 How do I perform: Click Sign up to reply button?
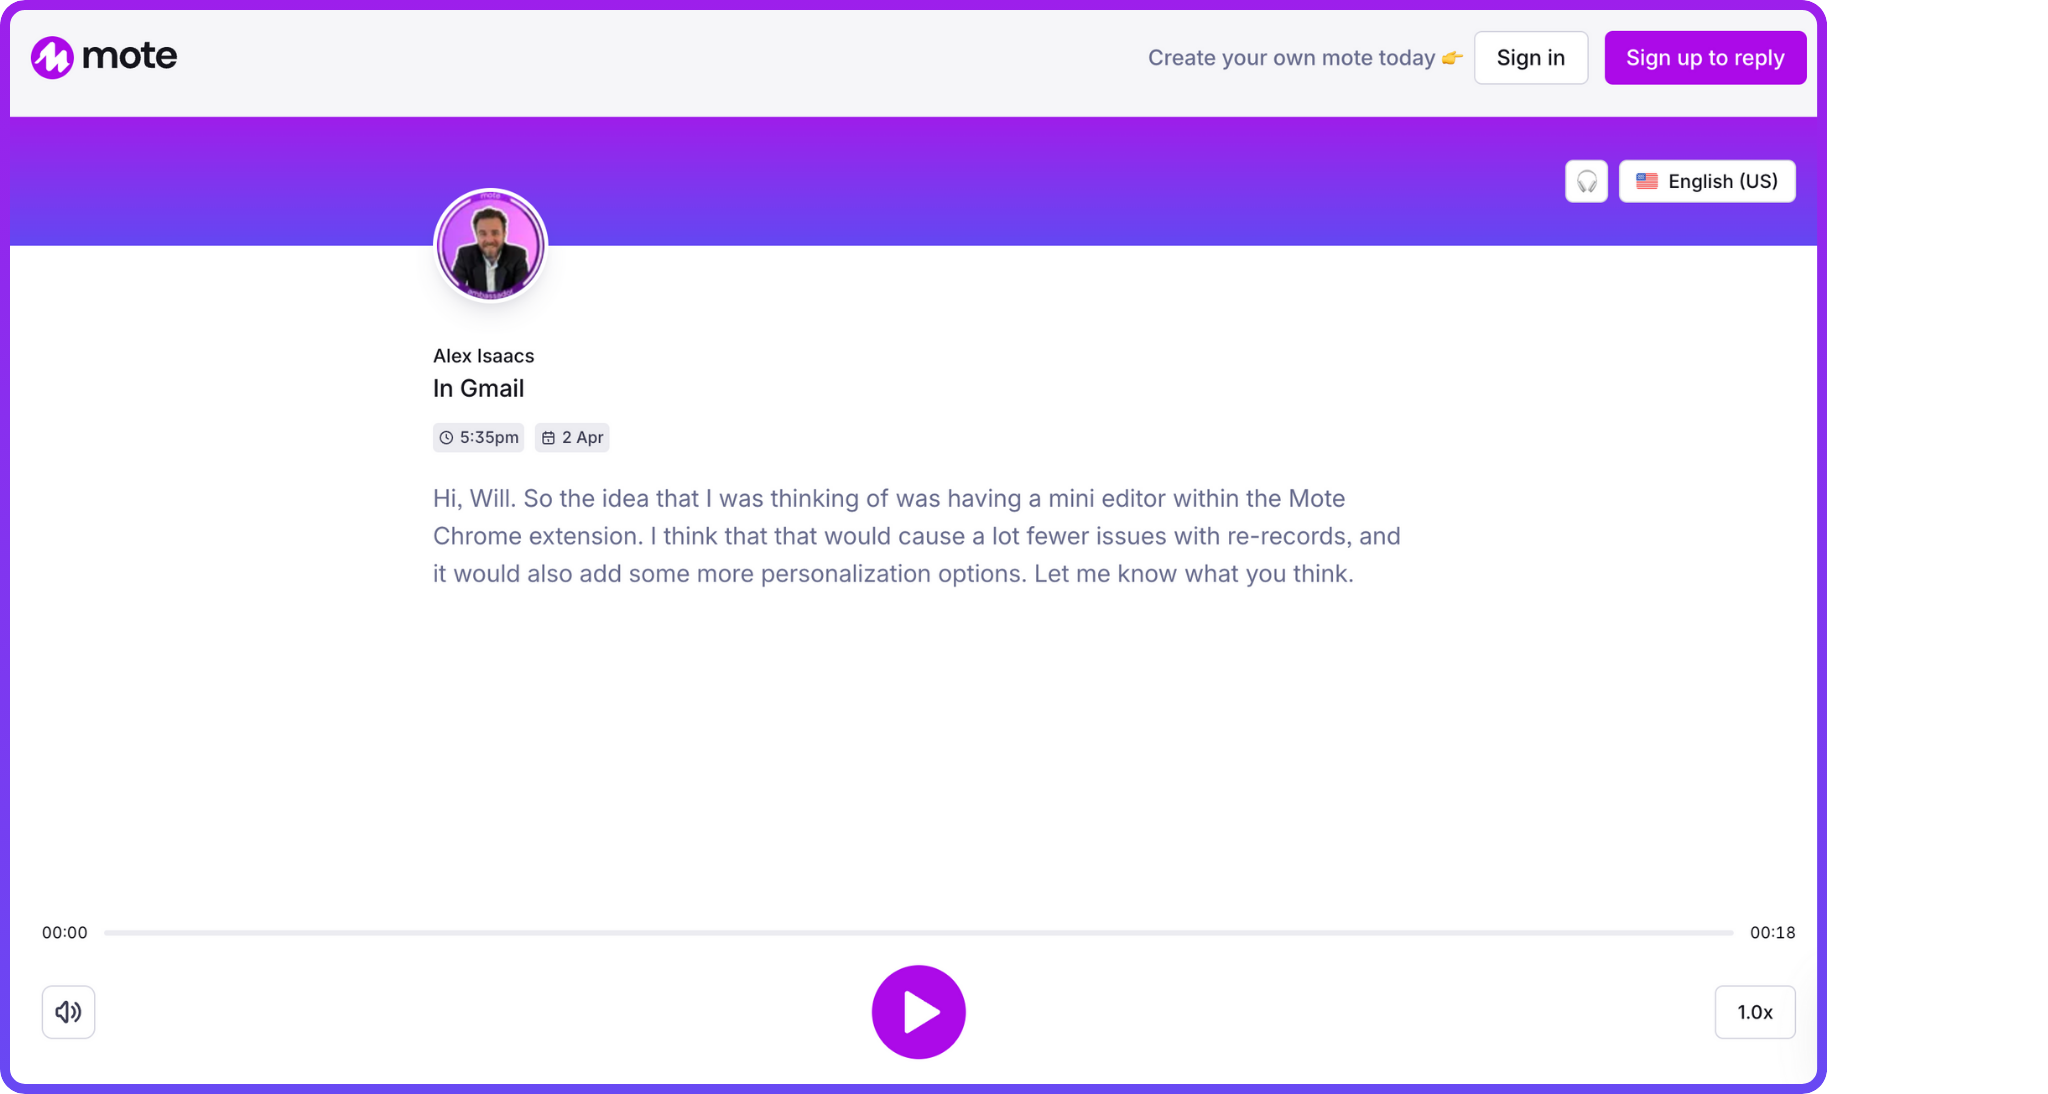1705,58
